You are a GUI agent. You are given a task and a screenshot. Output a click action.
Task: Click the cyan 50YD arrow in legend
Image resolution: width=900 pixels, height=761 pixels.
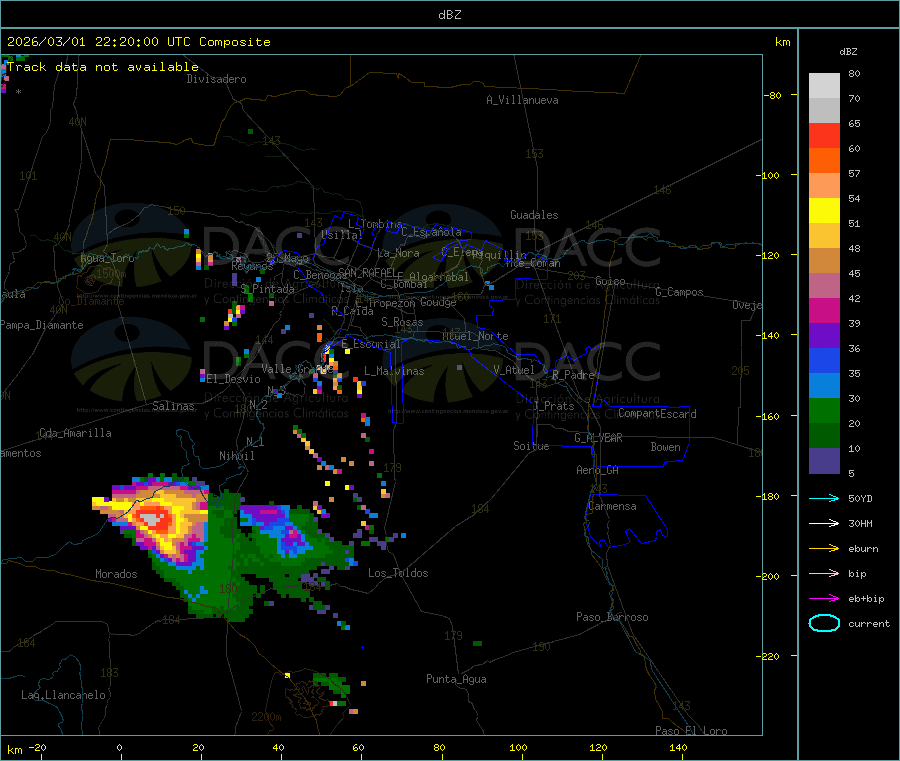[824, 498]
